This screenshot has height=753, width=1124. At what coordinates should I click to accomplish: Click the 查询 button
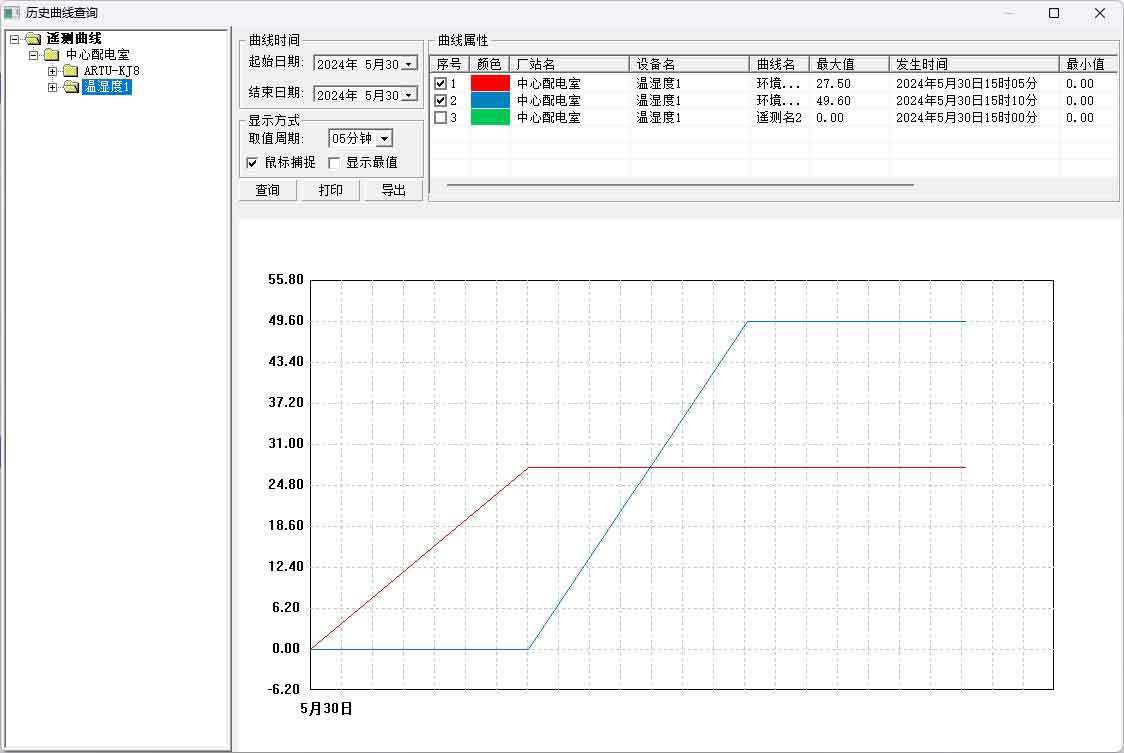coord(267,190)
